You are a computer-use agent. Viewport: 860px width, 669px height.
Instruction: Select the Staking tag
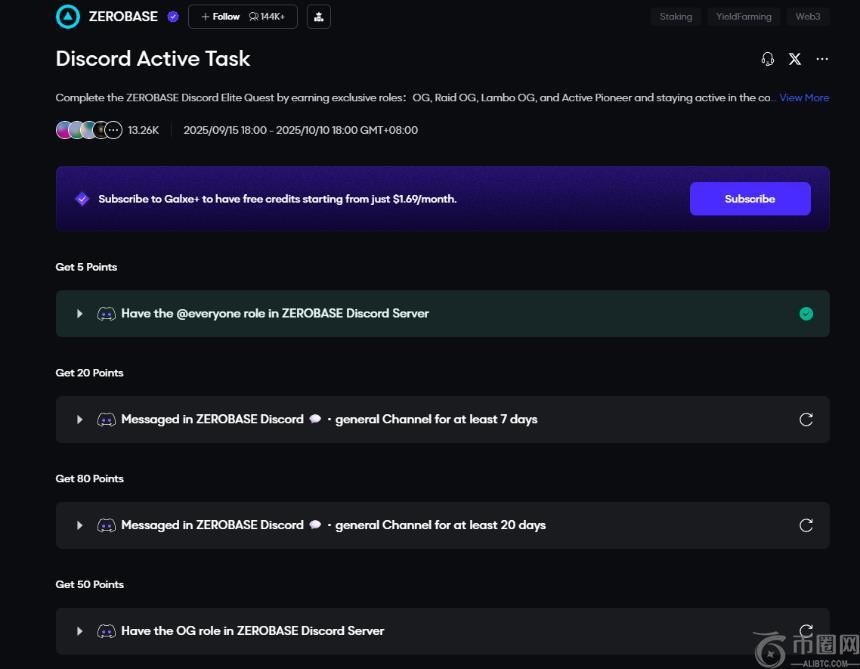point(675,17)
